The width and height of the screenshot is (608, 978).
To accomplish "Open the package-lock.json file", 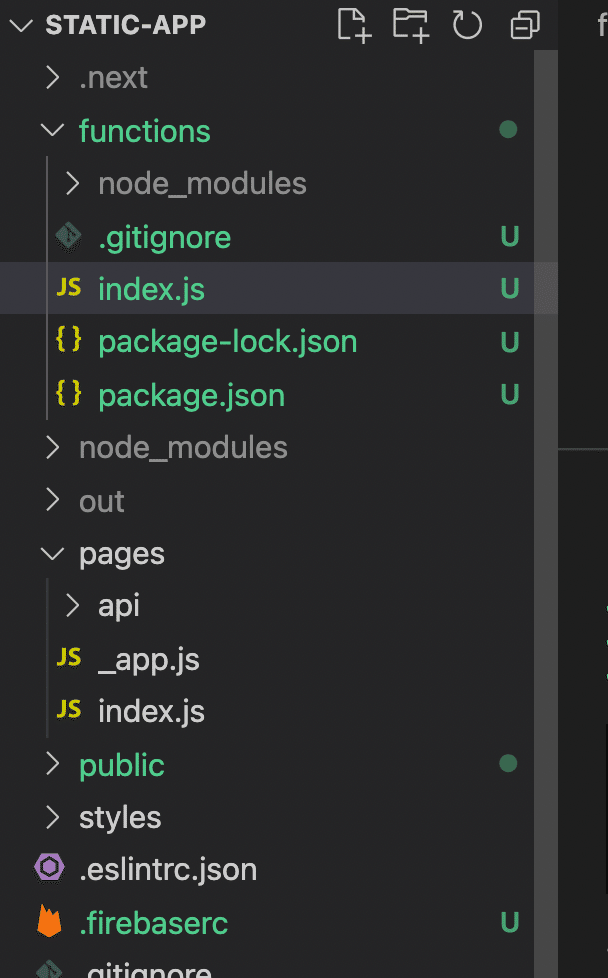I will pos(227,341).
